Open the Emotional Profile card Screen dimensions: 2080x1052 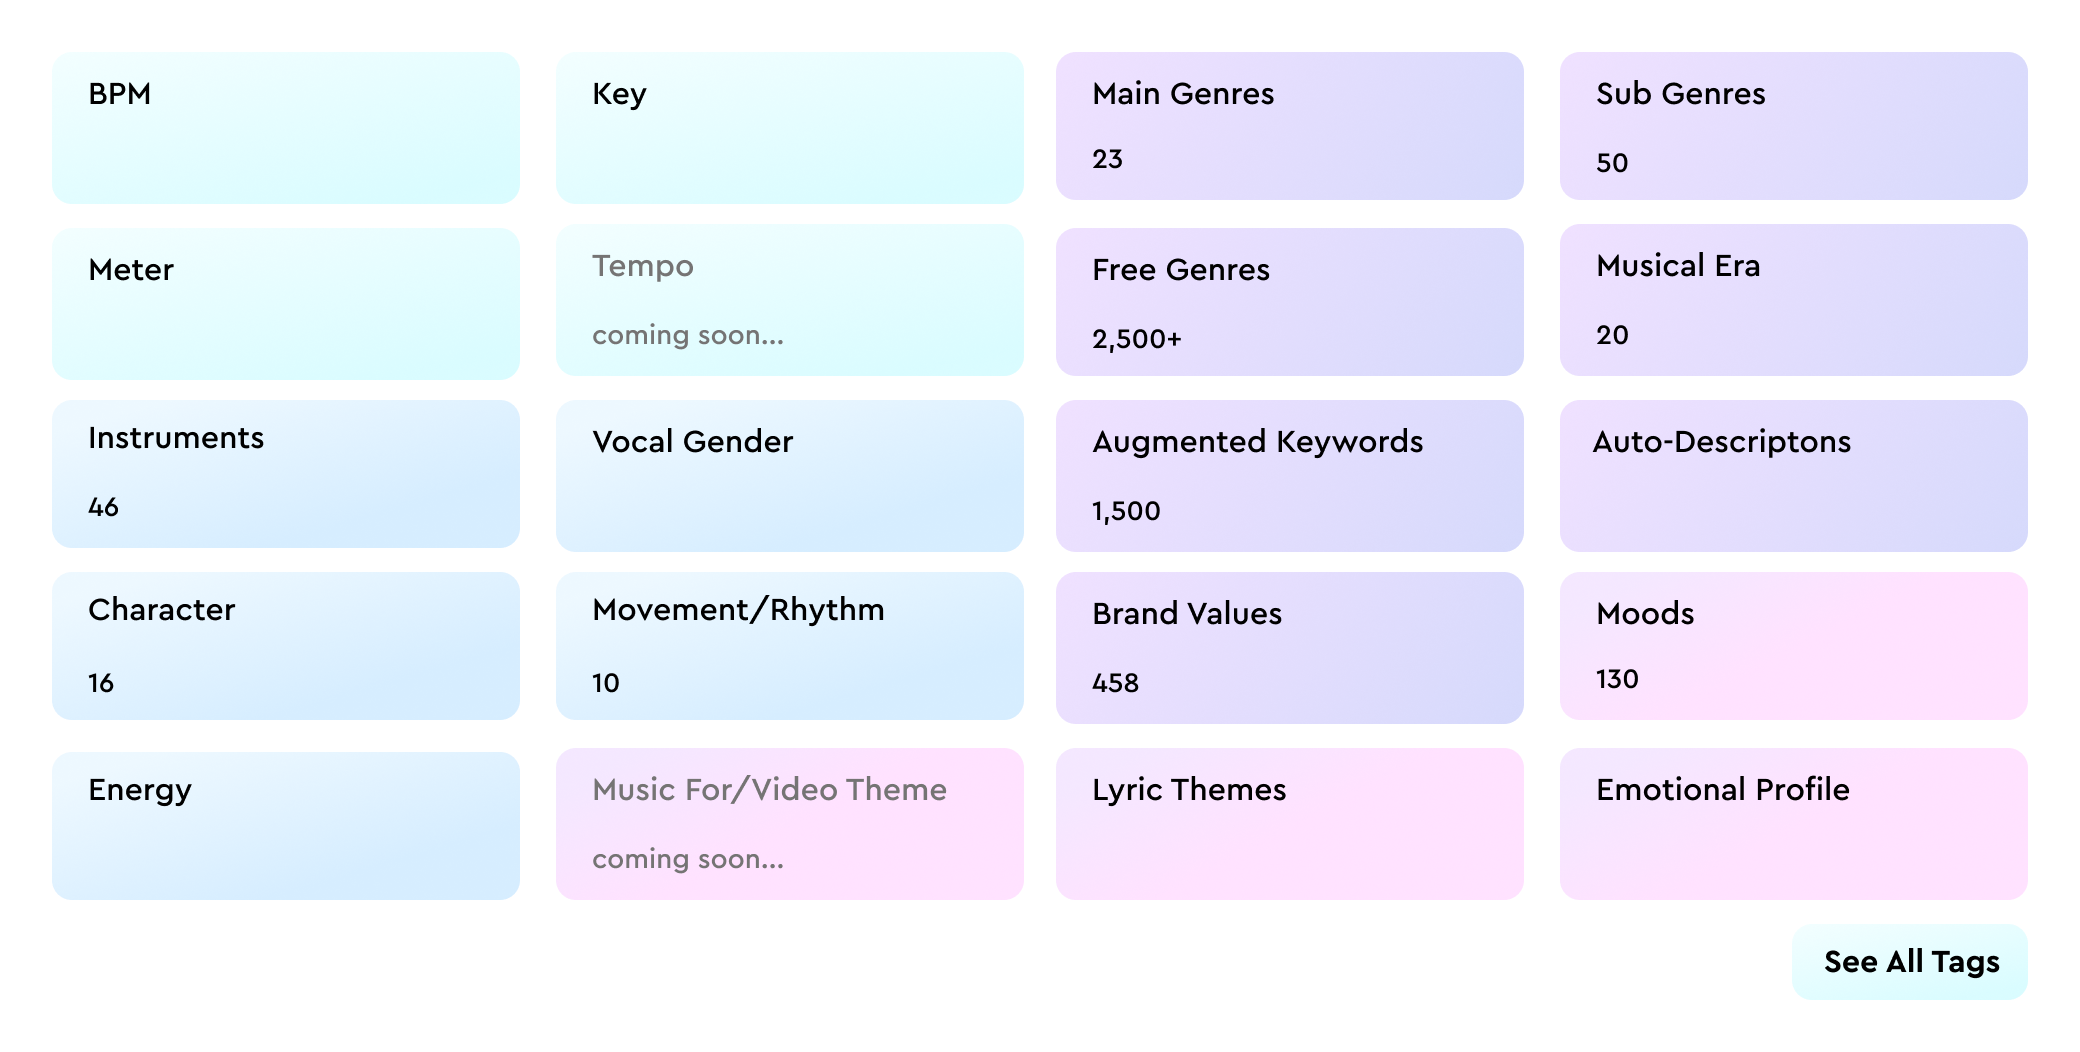[x=1794, y=824]
